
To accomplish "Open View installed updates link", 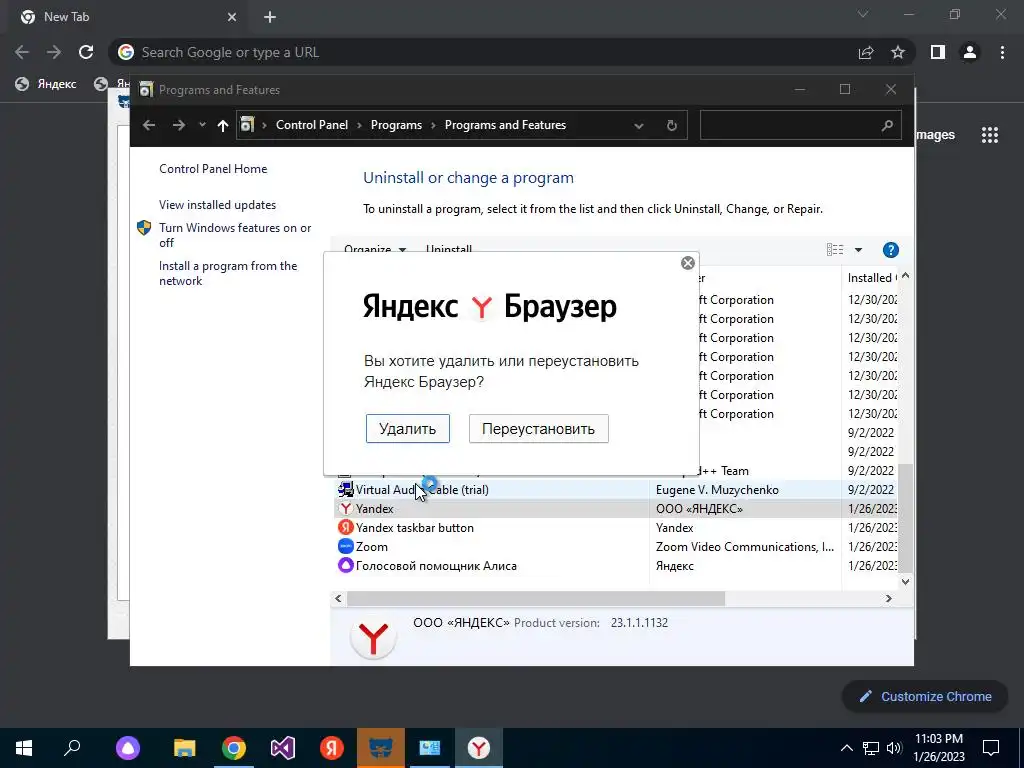I will [x=217, y=204].
